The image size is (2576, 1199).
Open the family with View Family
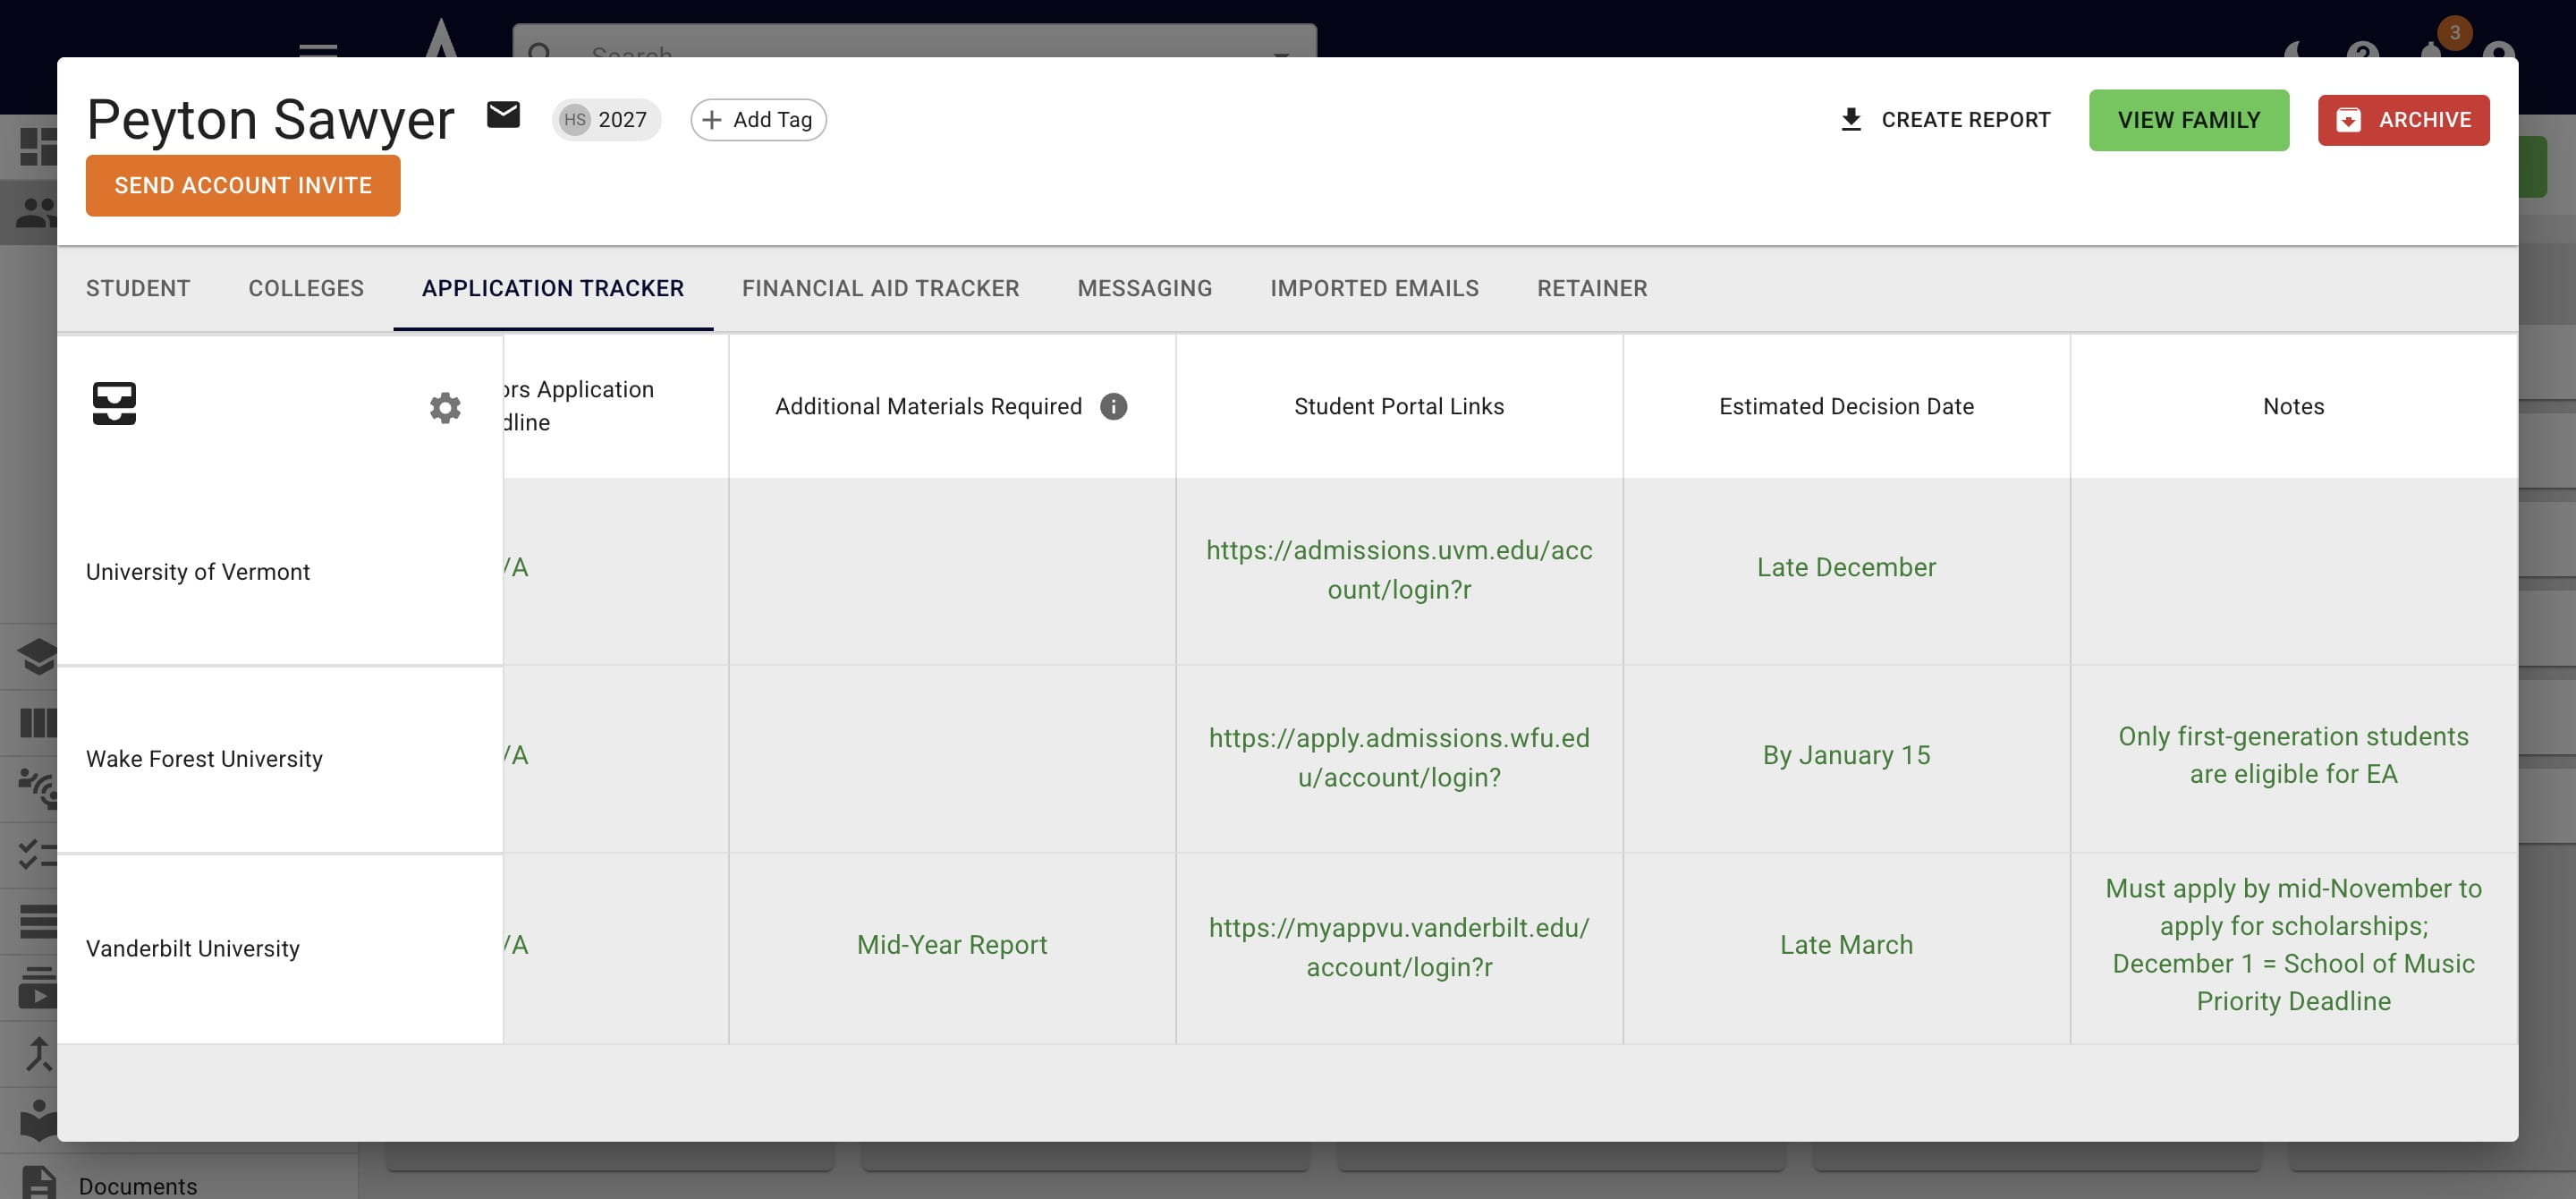point(2188,120)
